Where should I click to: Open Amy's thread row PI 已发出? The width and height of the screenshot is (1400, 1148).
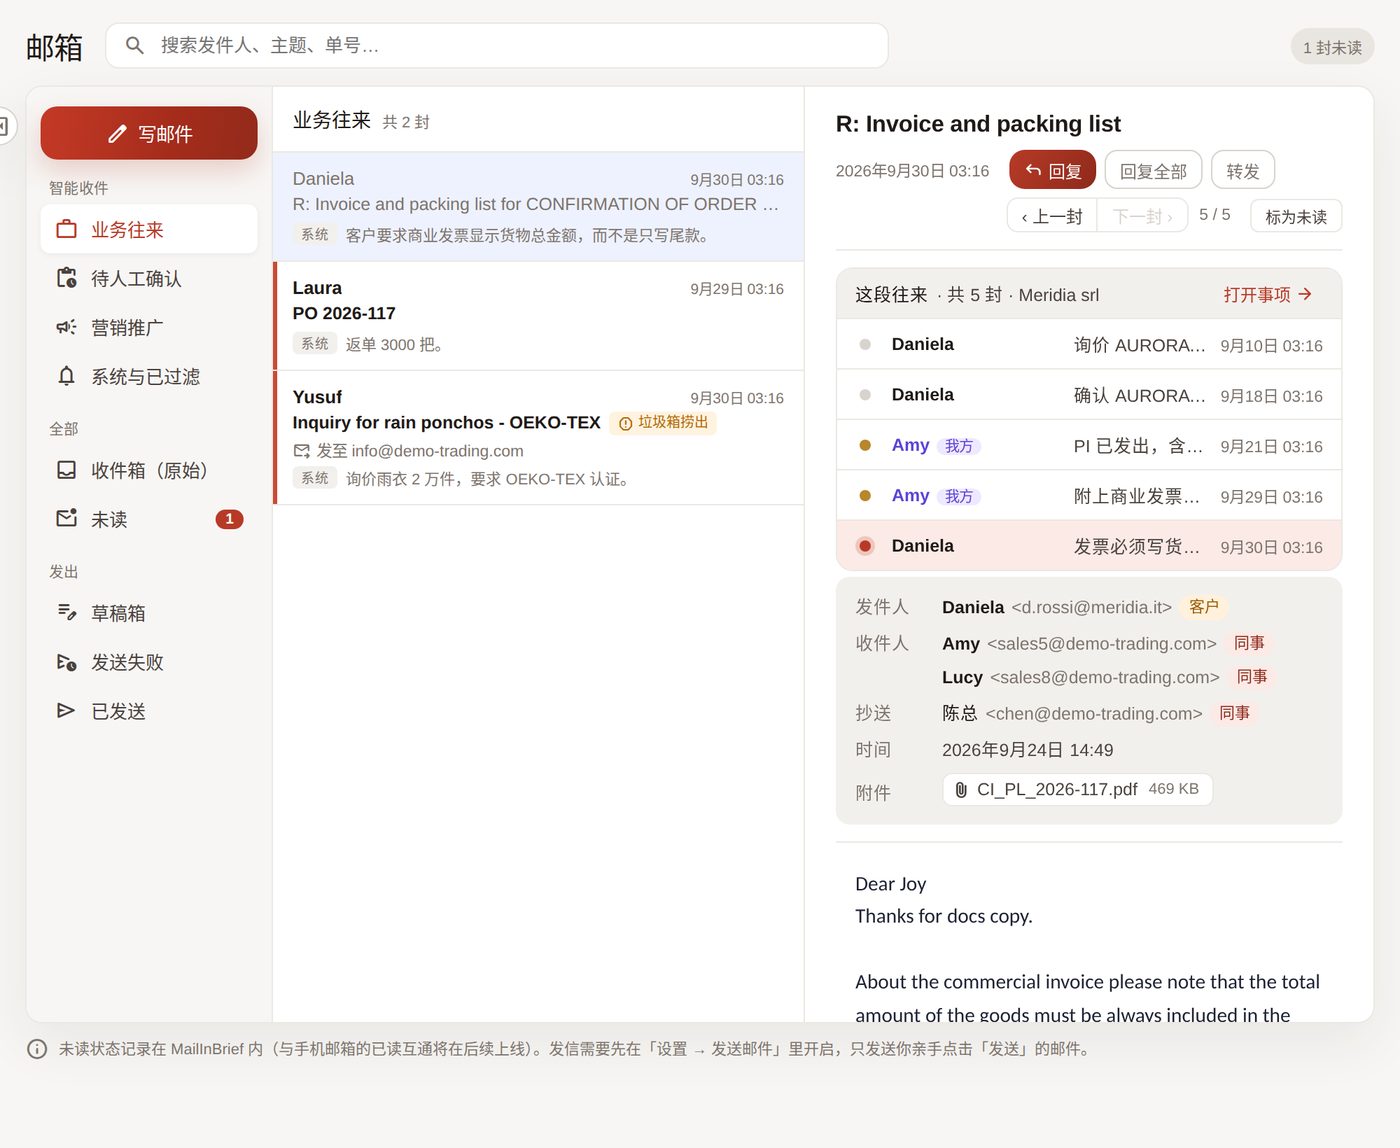coord(1089,445)
